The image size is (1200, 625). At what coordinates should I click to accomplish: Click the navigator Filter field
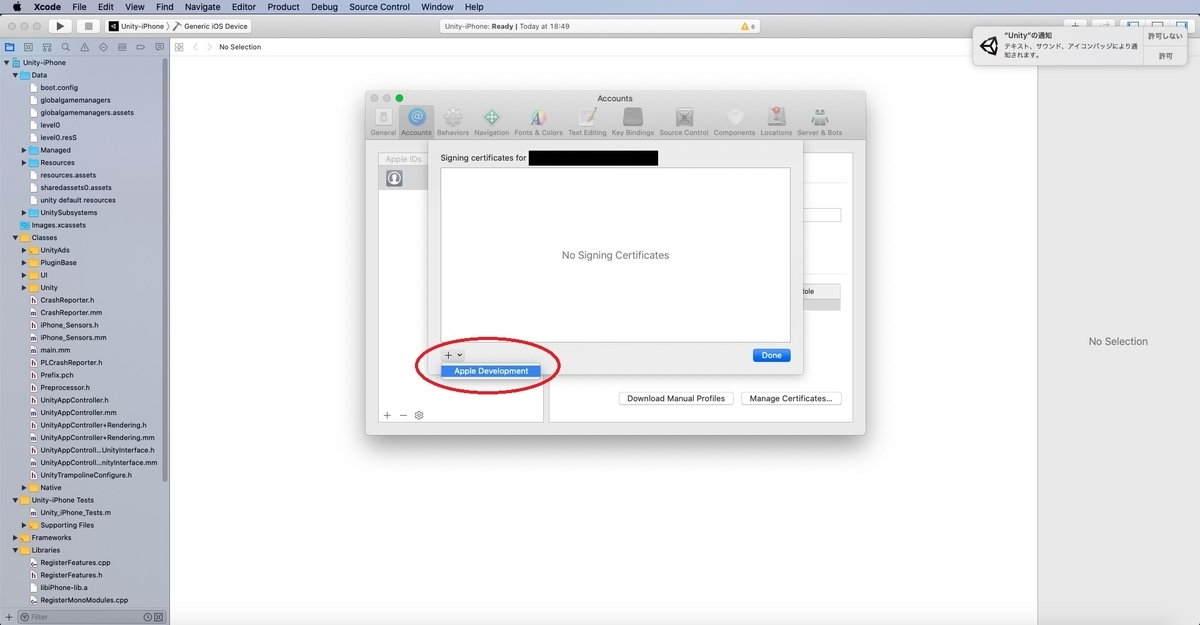90,617
